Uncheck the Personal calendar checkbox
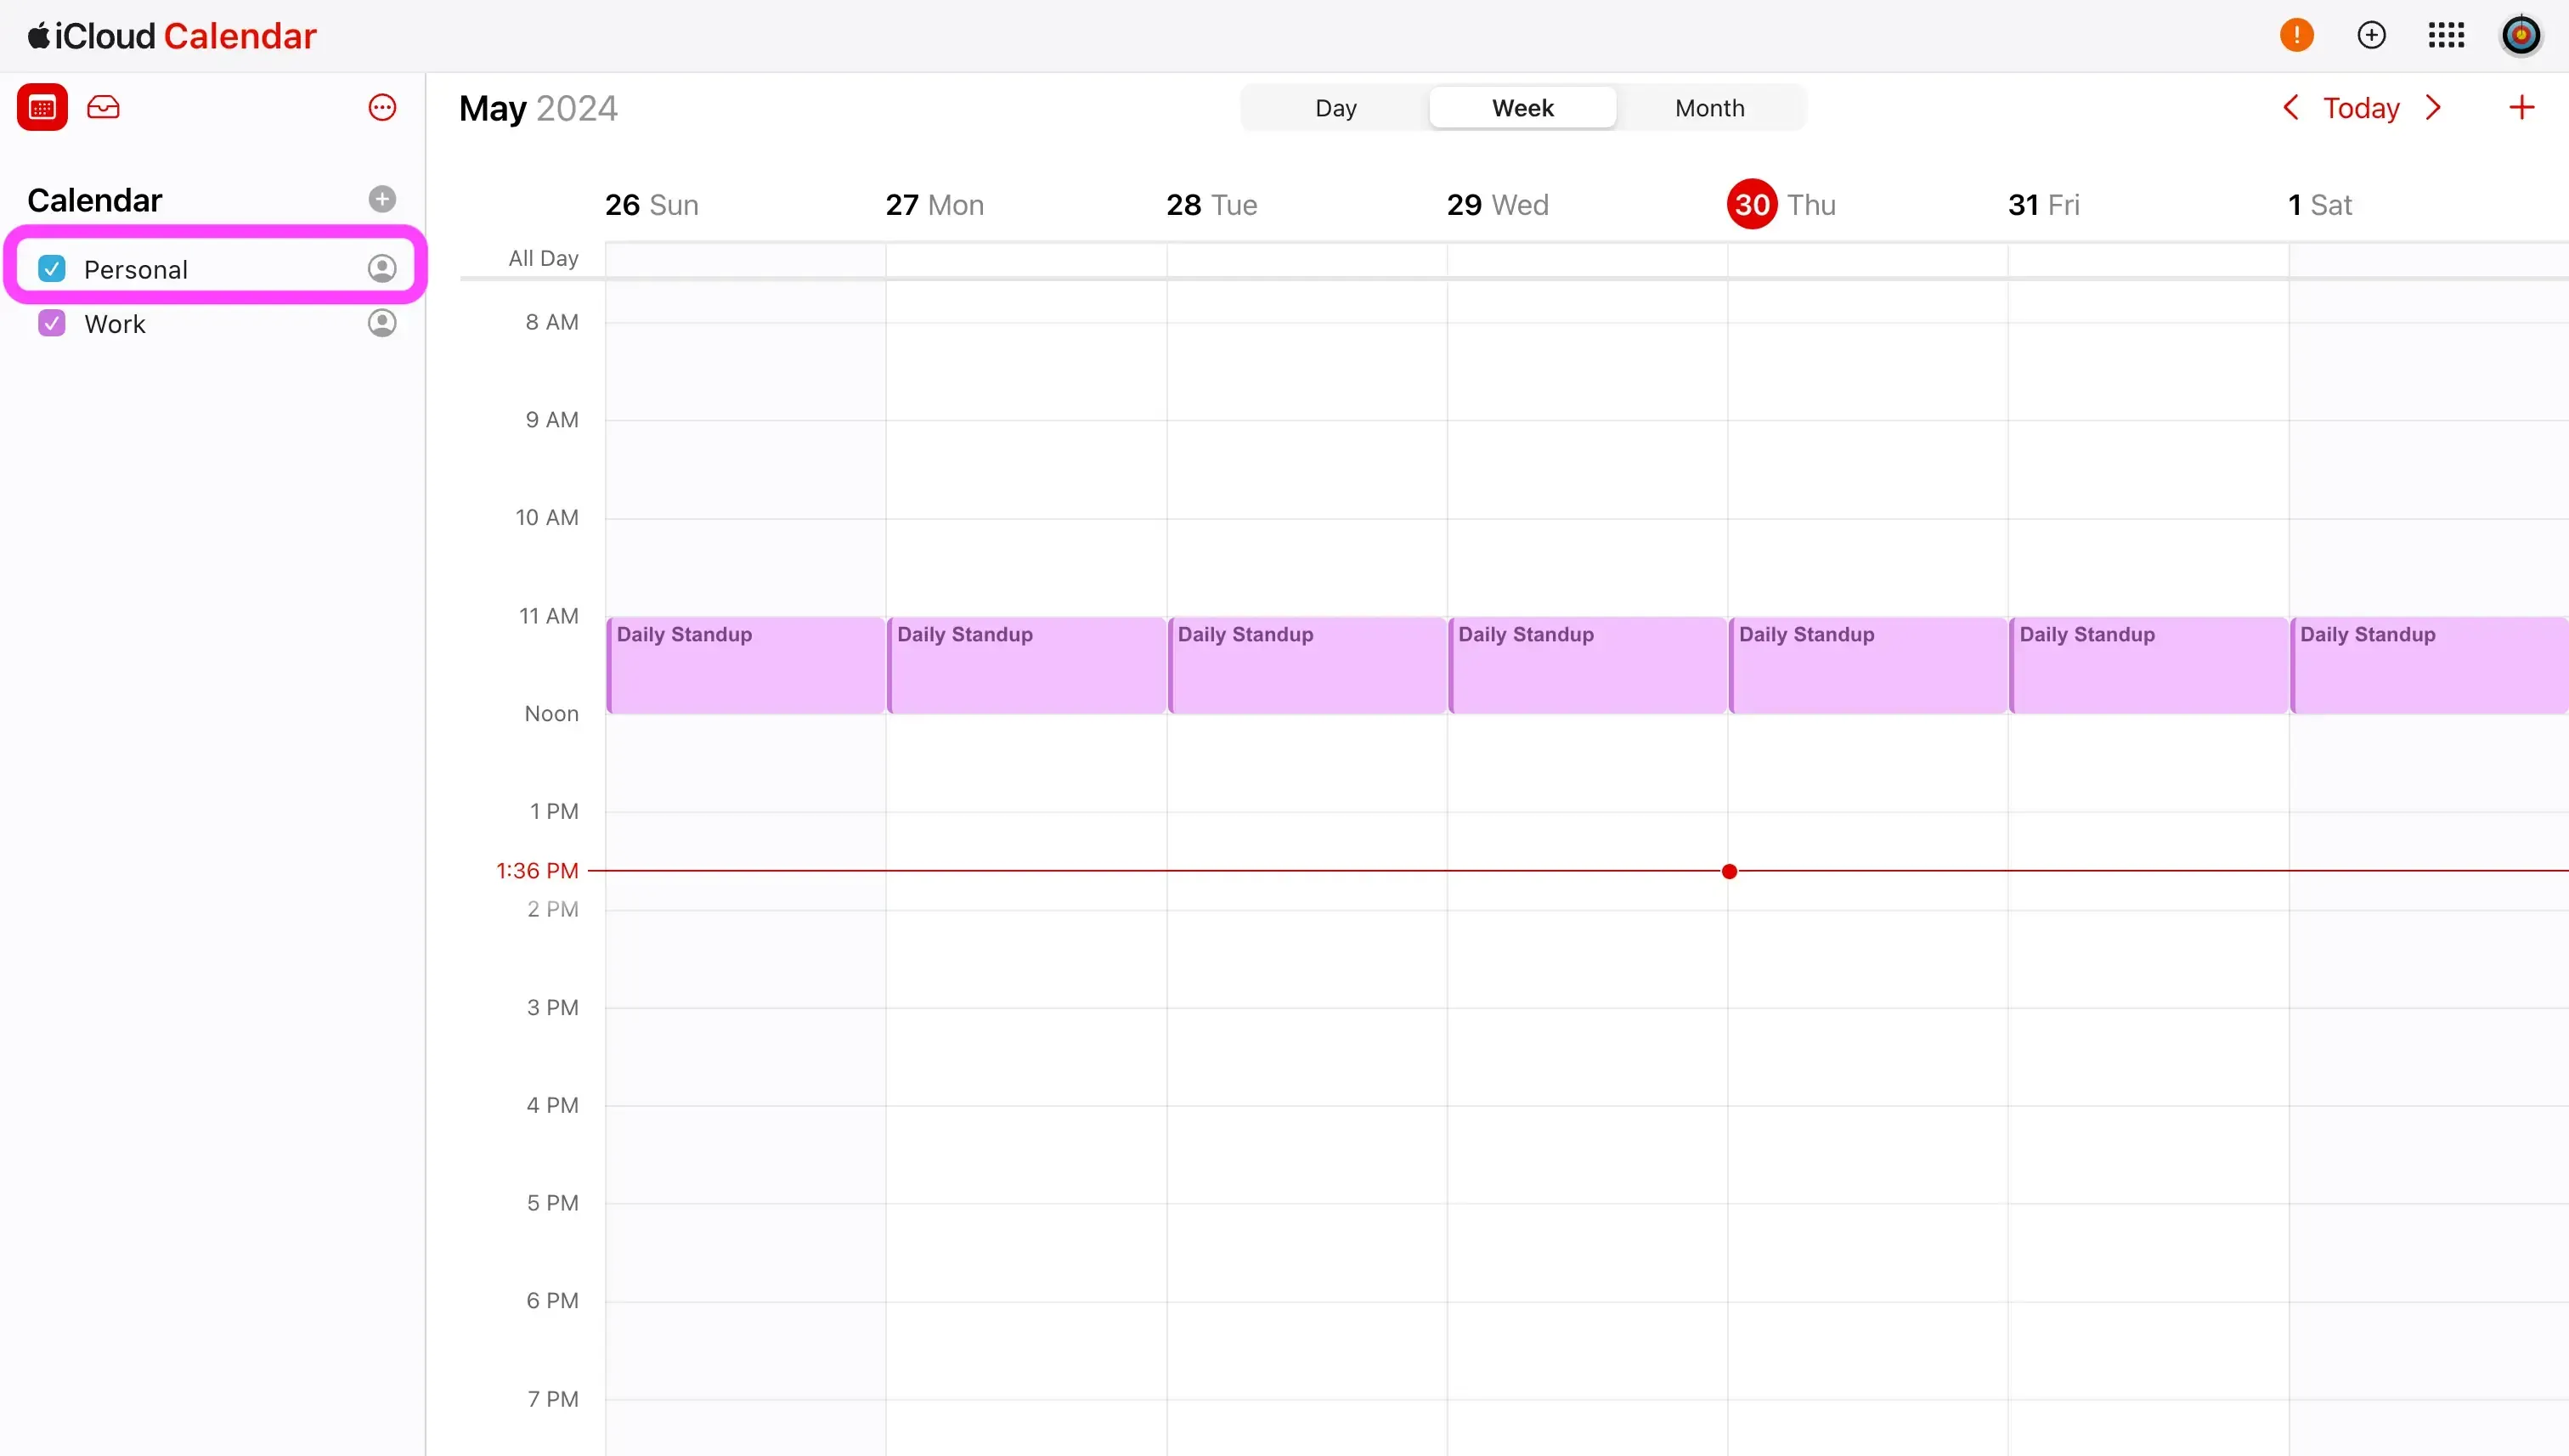Image resolution: width=2569 pixels, height=1456 pixels. click(53, 267)
